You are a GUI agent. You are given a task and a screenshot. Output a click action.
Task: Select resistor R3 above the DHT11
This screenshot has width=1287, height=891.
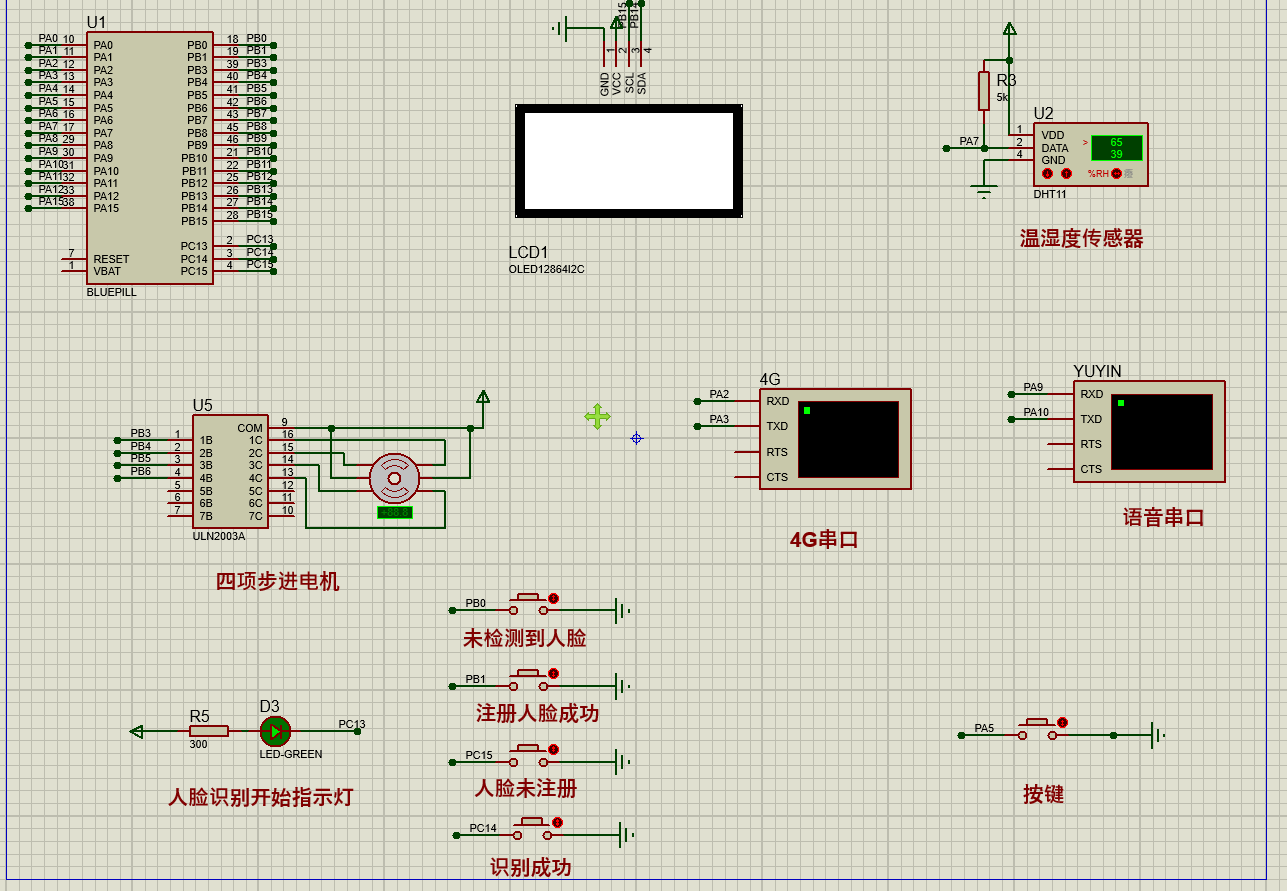(x=984, y=90)
